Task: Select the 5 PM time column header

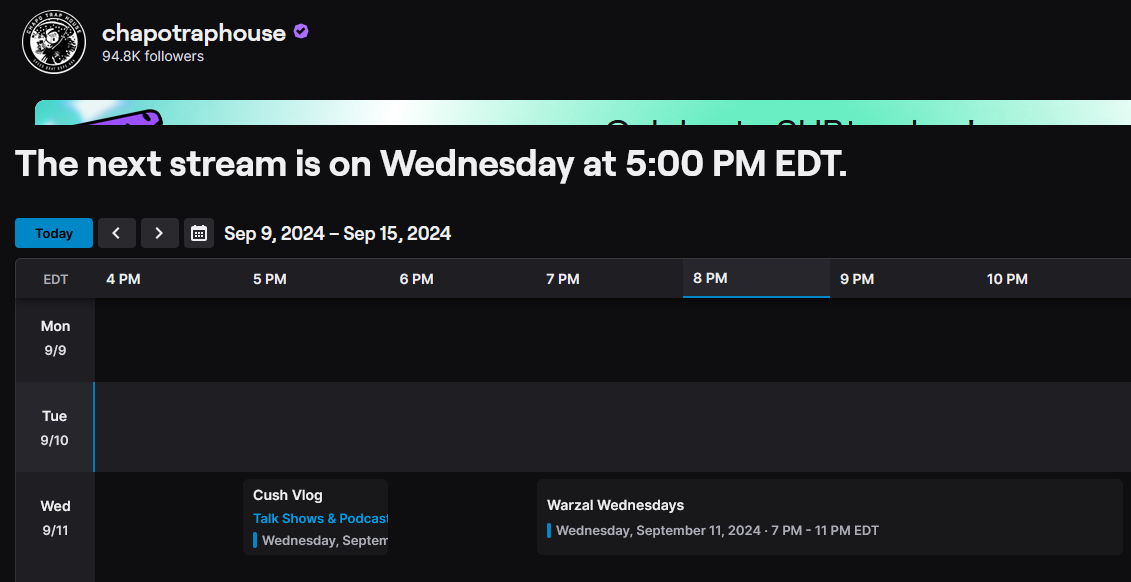Action: [270, 279]
